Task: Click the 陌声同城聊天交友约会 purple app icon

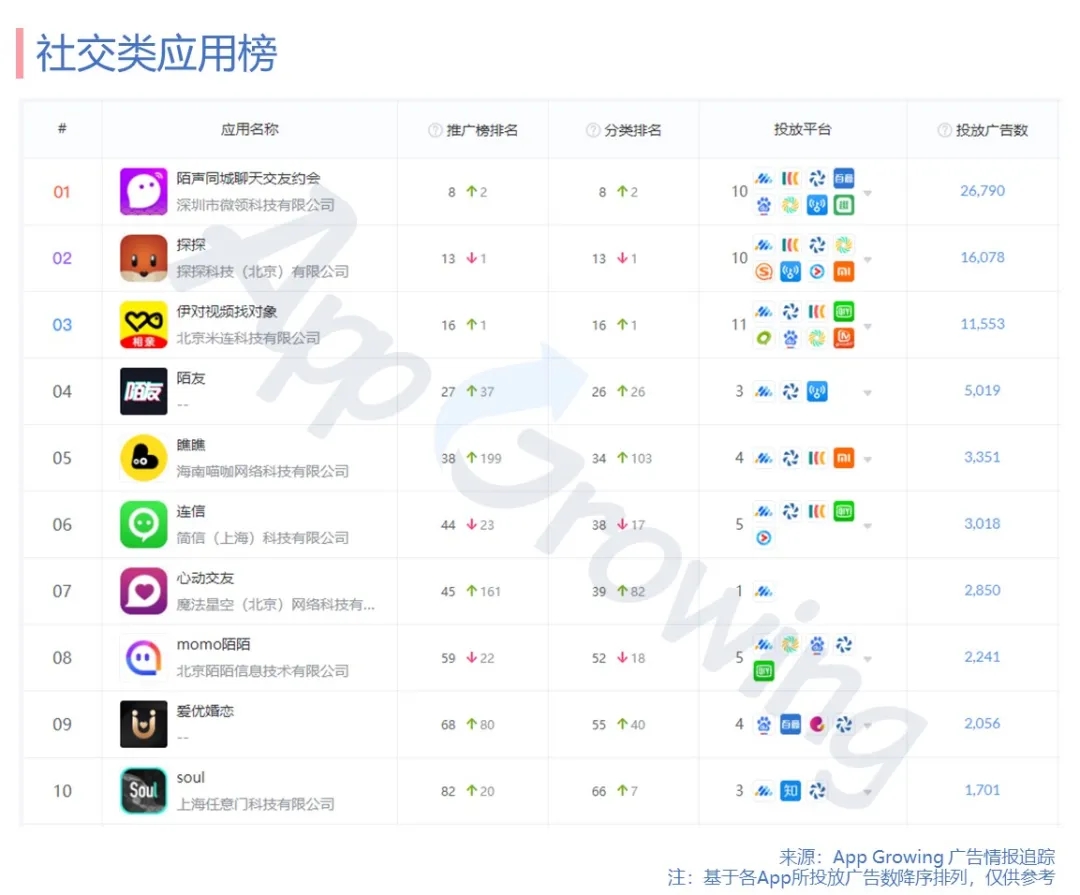Action: coord(143,192)
